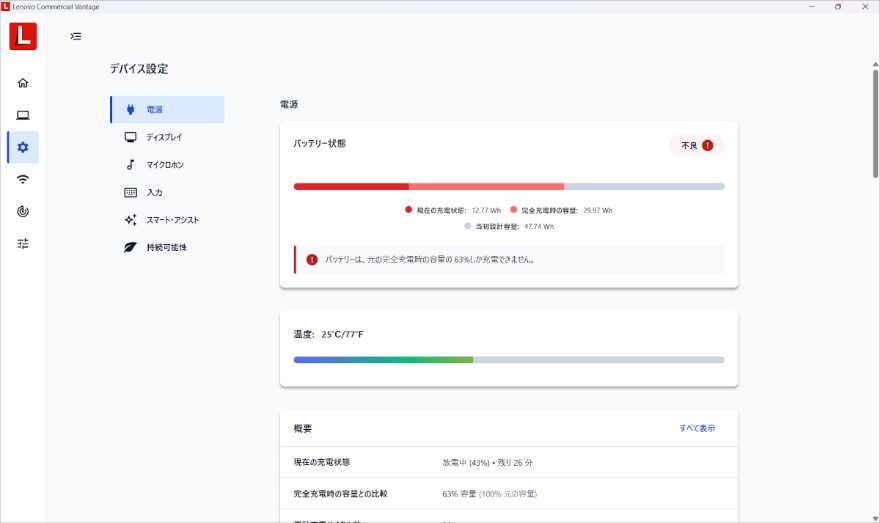Screen dimensions: 880x523
Task: Click the red warning icon in battery message
Action: point(312,259)
